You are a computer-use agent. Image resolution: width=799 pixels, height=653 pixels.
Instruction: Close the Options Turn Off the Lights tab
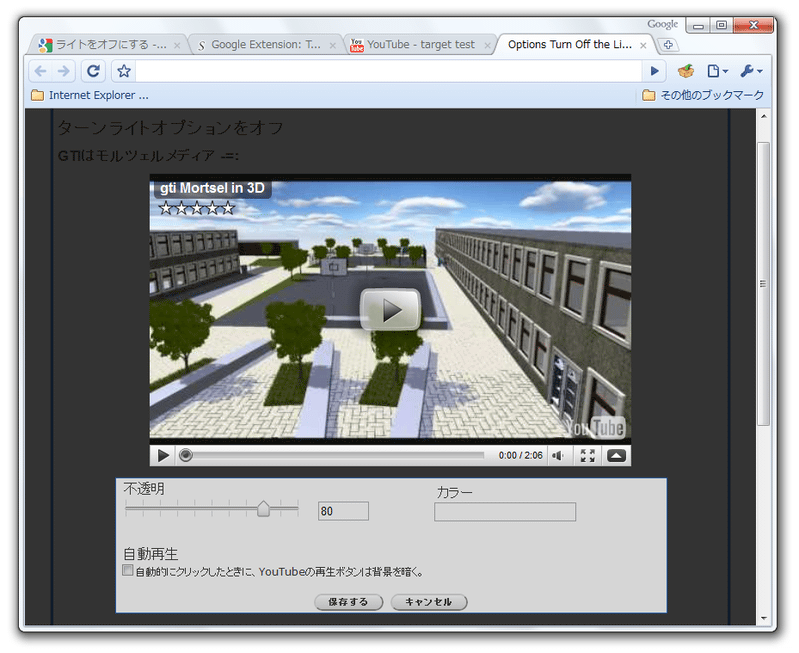click(643, 45)
